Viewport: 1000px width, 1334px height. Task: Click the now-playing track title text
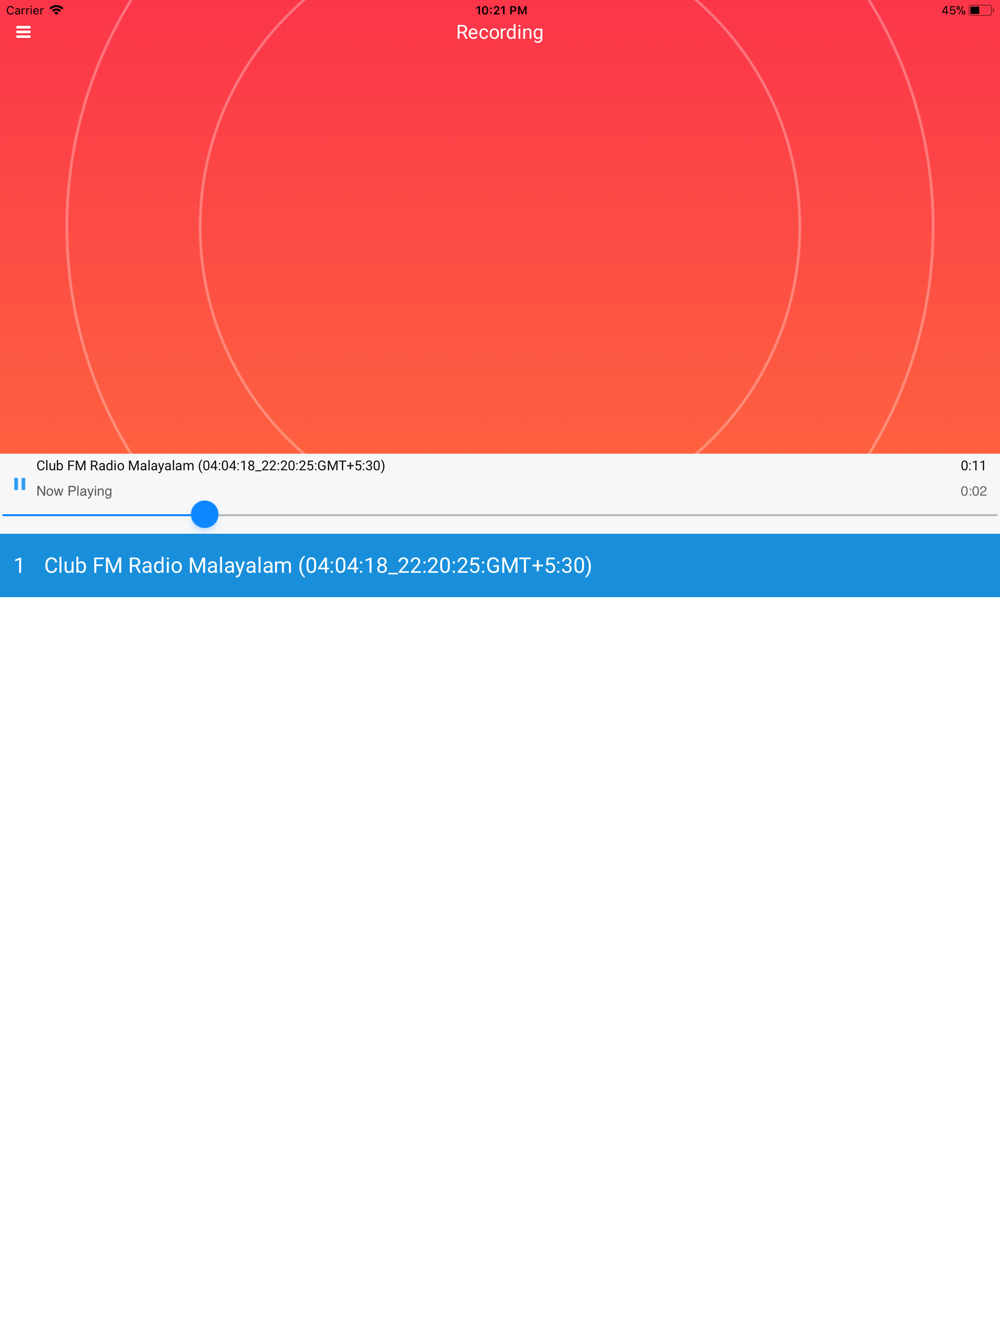tap(210, 466)
